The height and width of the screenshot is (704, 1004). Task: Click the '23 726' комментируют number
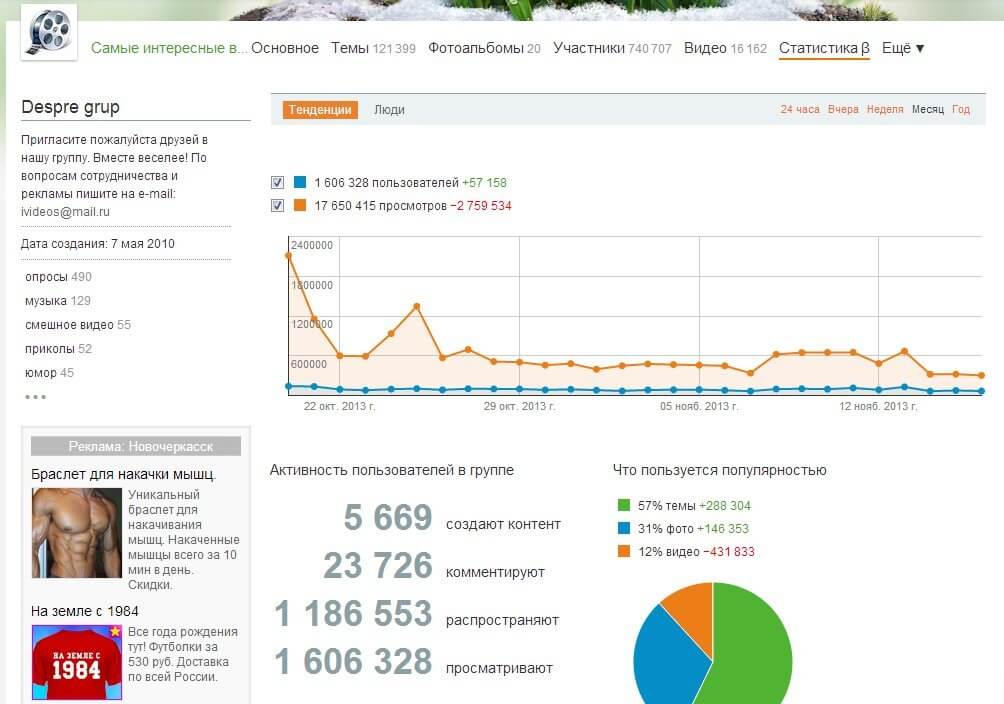378,565
